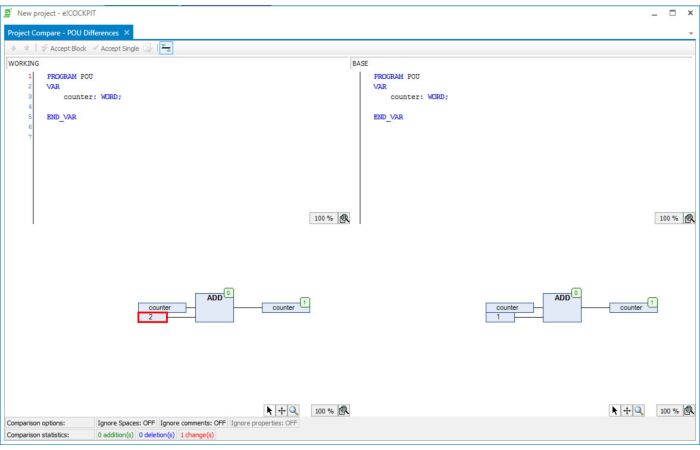Click the zoom magnifier icon in BASE code pane
The height and width of the screenshot is (450, 700).
coord(690,217)
